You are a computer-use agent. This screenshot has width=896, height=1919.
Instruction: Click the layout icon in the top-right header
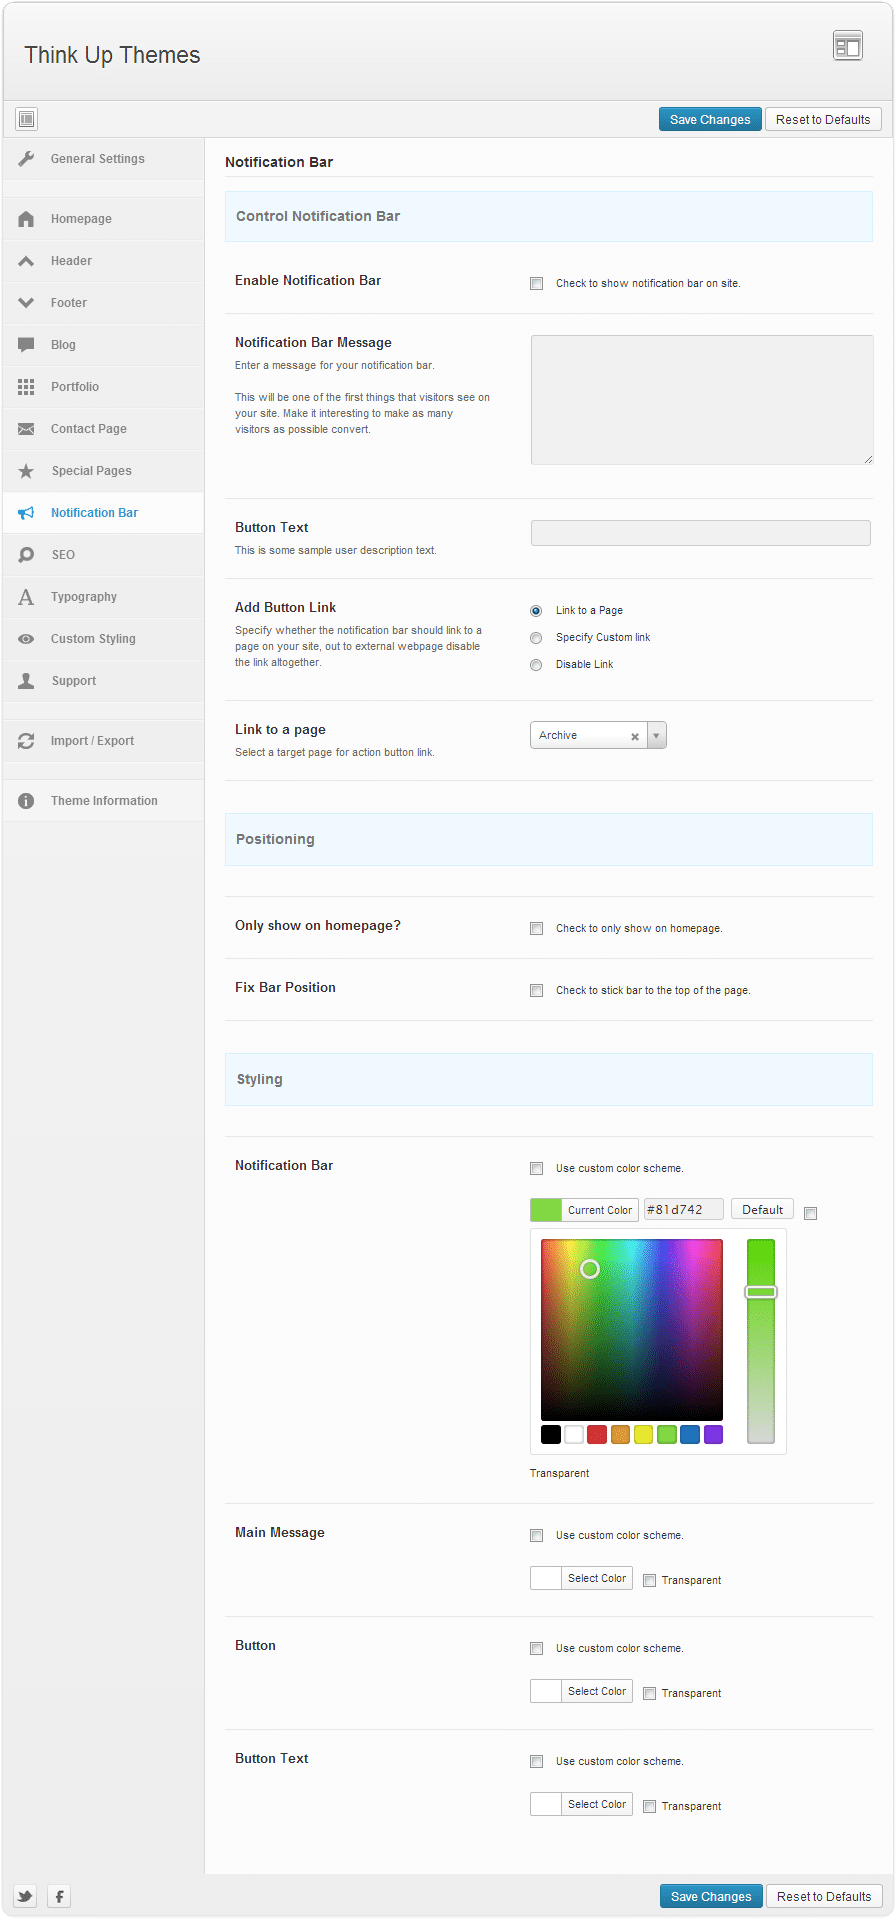(x=847, y=46)
